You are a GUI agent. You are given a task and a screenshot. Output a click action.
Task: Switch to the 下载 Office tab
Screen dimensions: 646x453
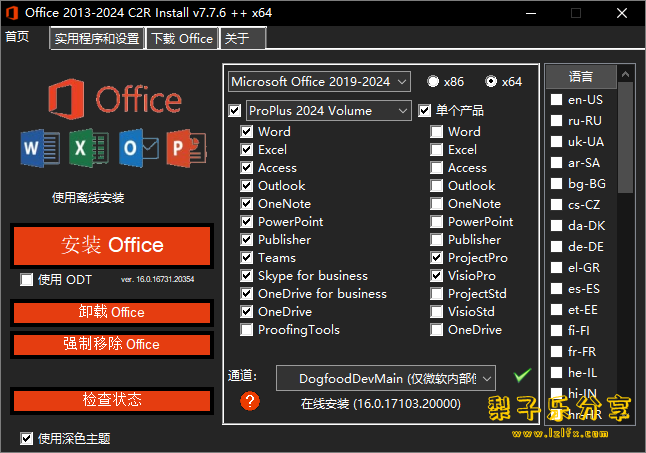182,39
